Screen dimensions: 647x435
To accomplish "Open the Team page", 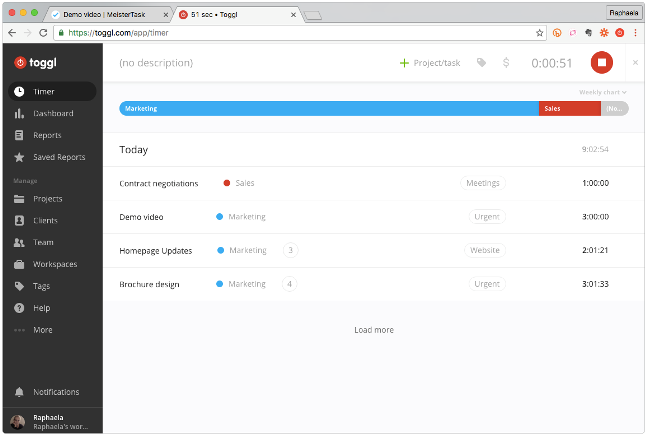I will (x=42, y=242).
